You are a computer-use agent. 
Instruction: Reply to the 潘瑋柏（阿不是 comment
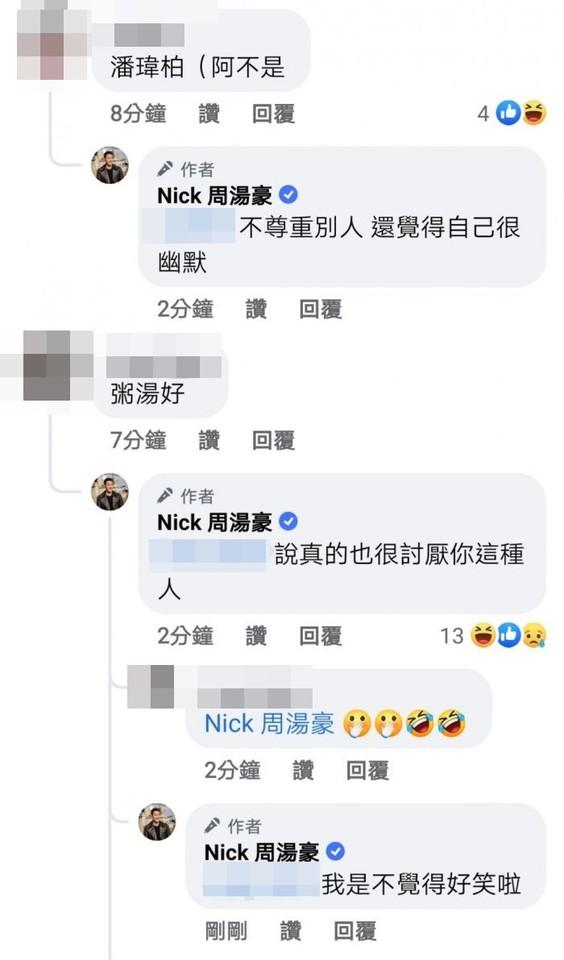(273, 114)
